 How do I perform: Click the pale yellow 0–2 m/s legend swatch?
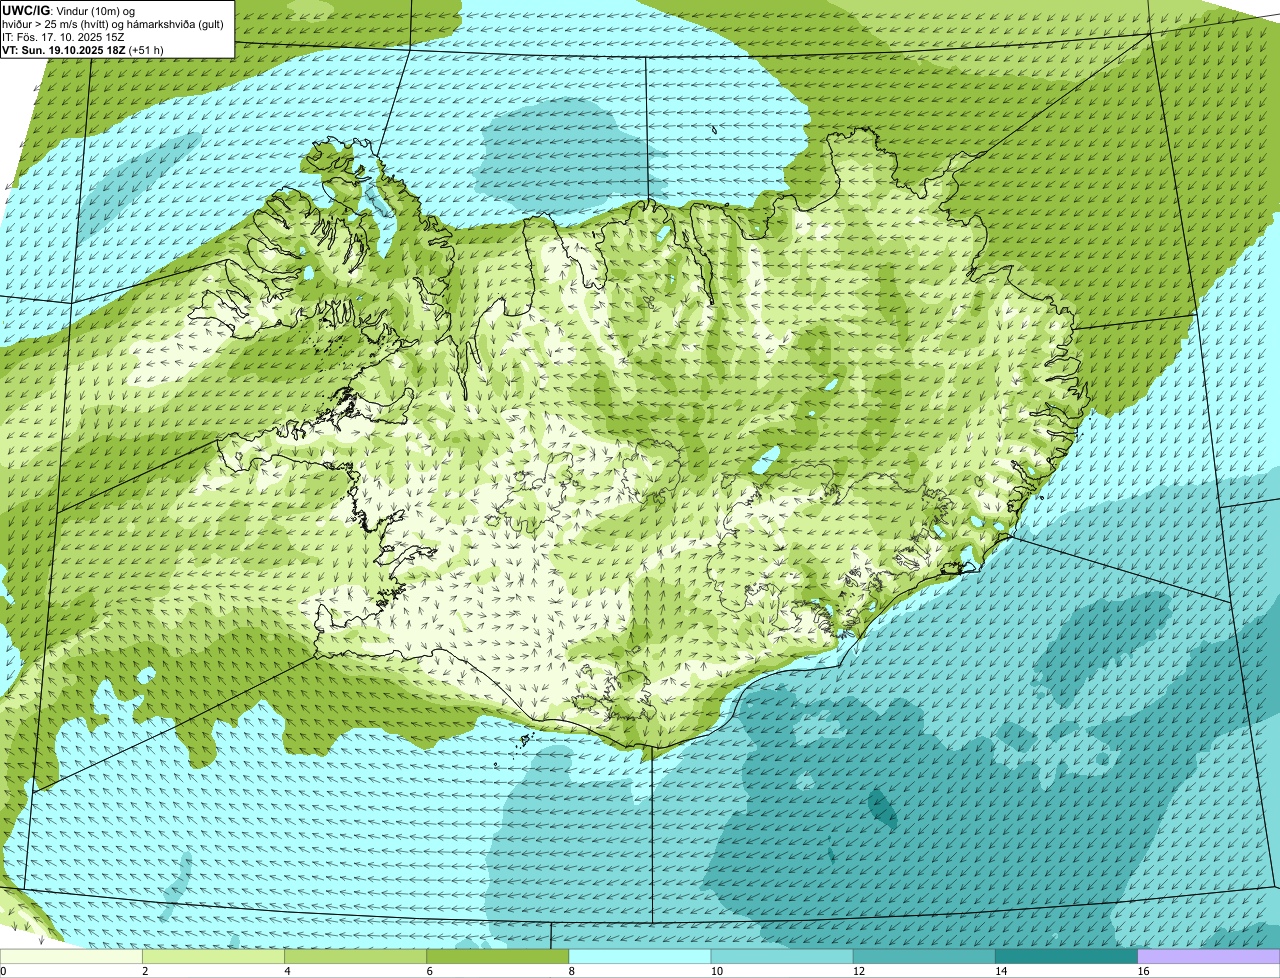(x=71, y=957)
